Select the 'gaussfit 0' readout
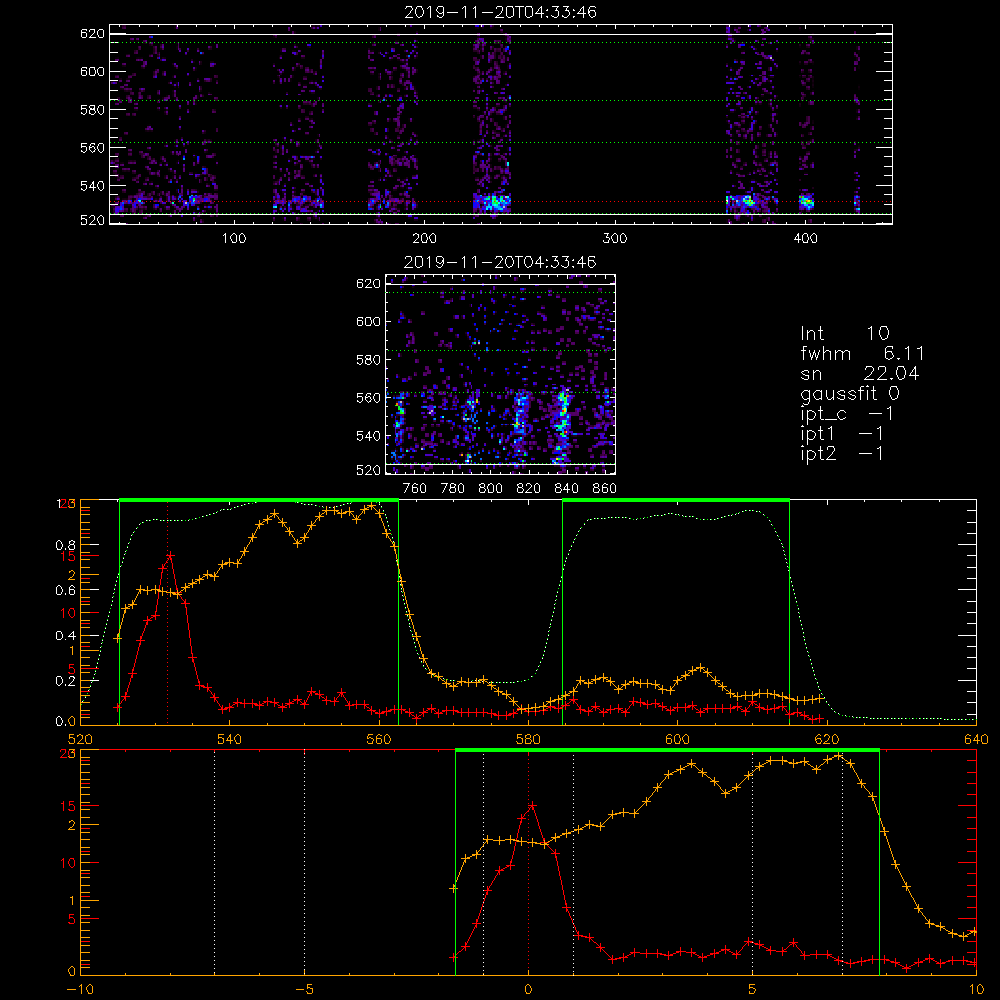This screenshot has width=1000, height=1000. pyautogui.click(x=849, y=393)
